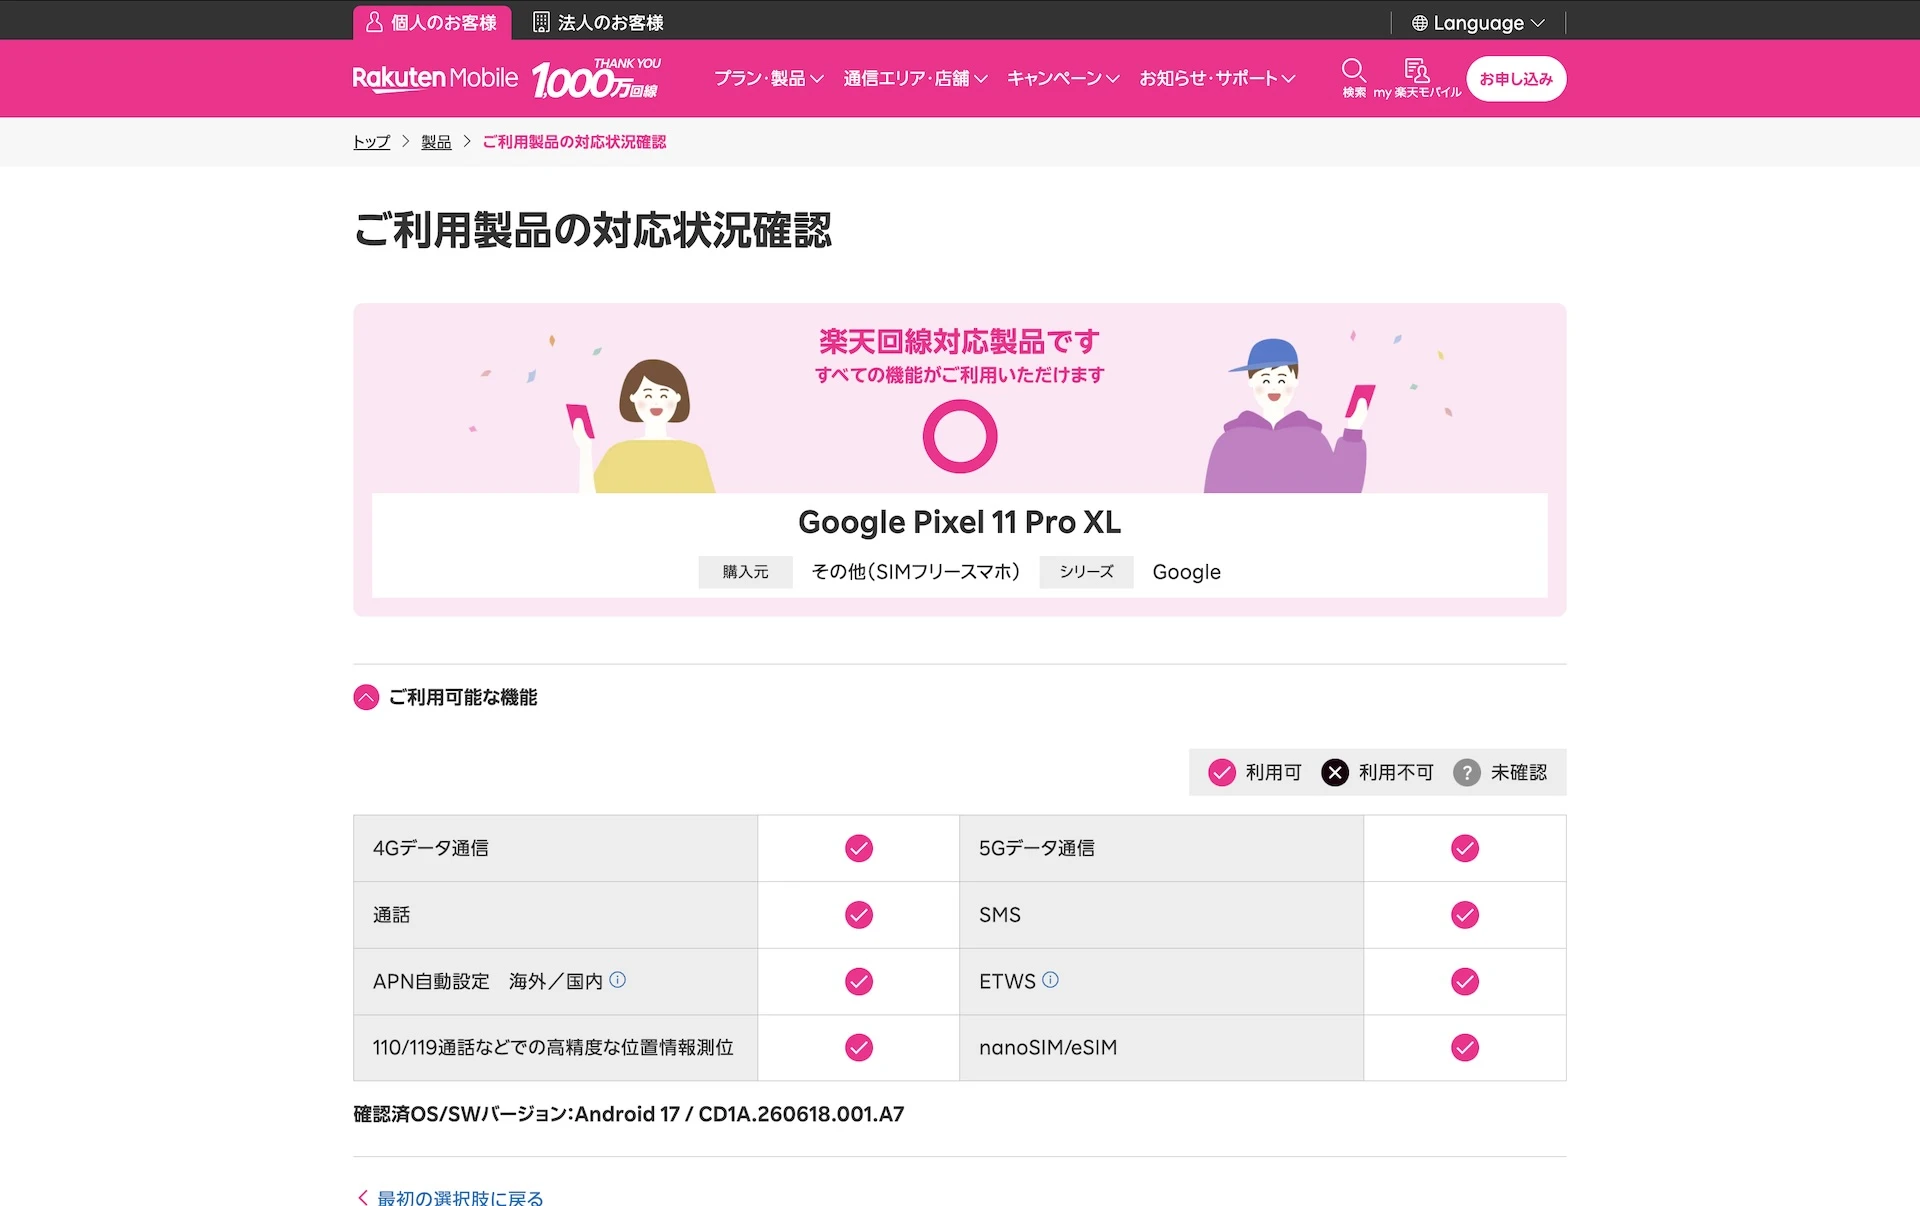
Task: Open the Language dropdown
Action: [x=1478, y=22]
